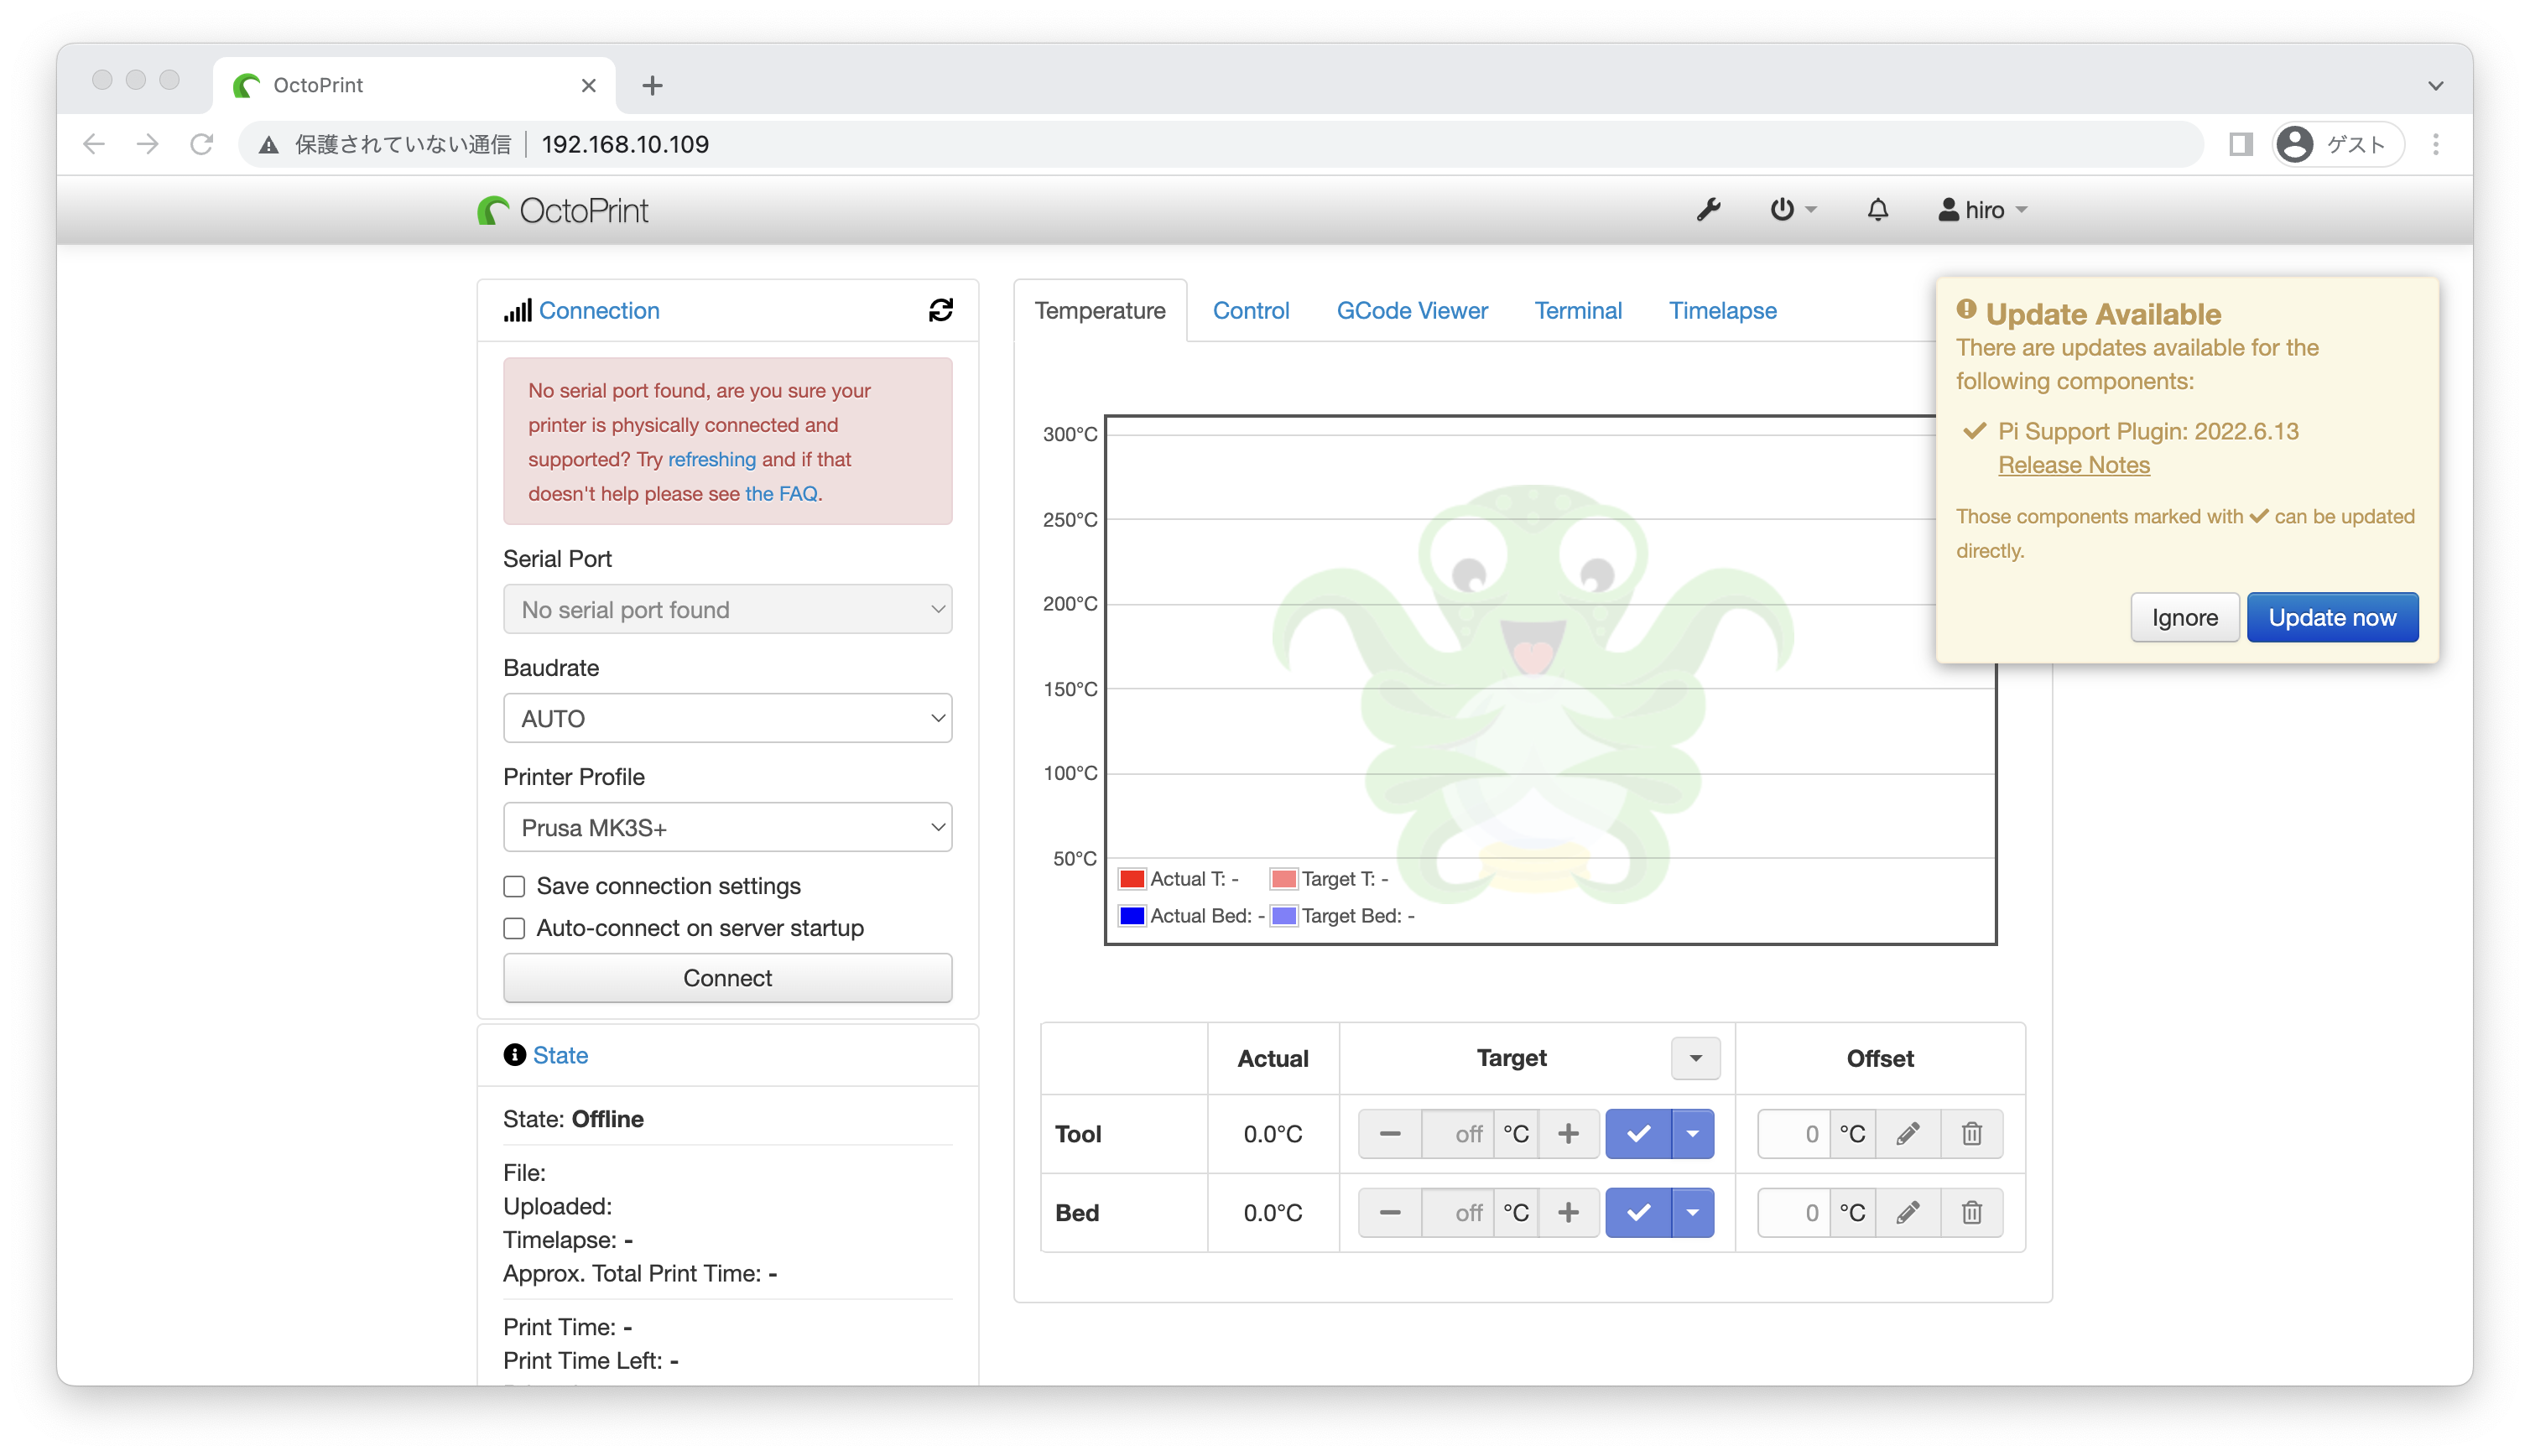
Task: Click Ignore in update notice
Action: click(x=2184, y=617)
